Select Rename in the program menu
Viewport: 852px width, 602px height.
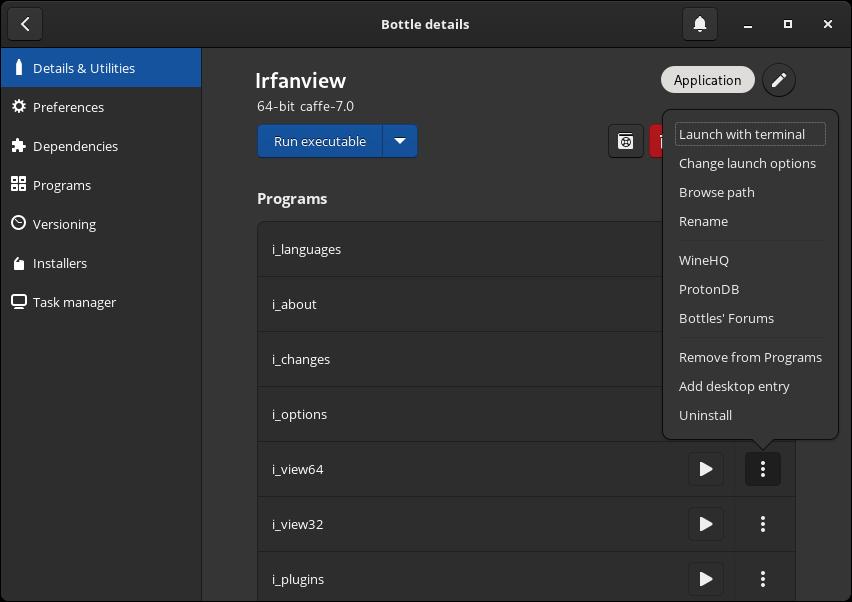pyautogui.click(x=750, y=222)
